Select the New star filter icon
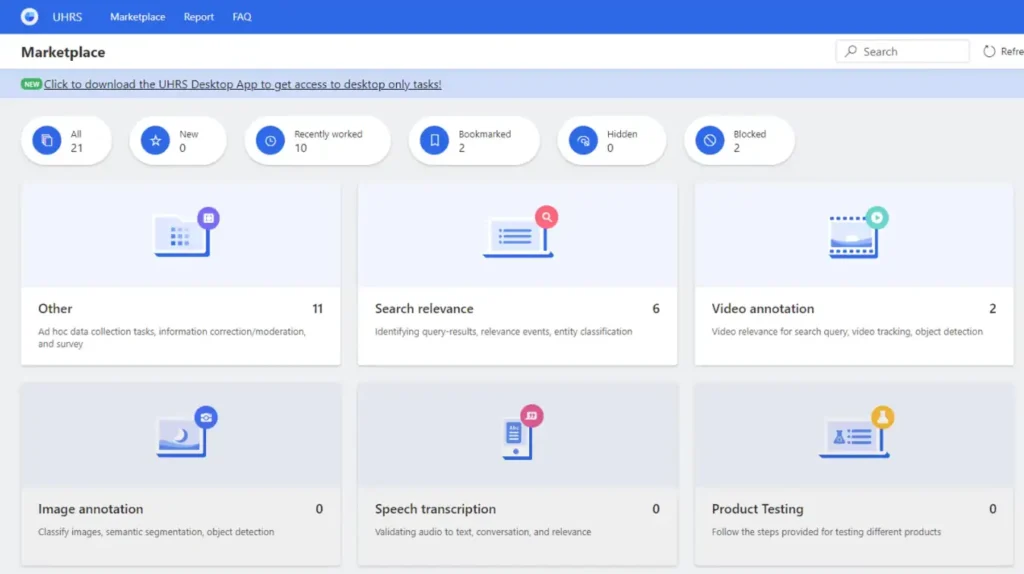 pyautogui.click(x=155, y=140)
